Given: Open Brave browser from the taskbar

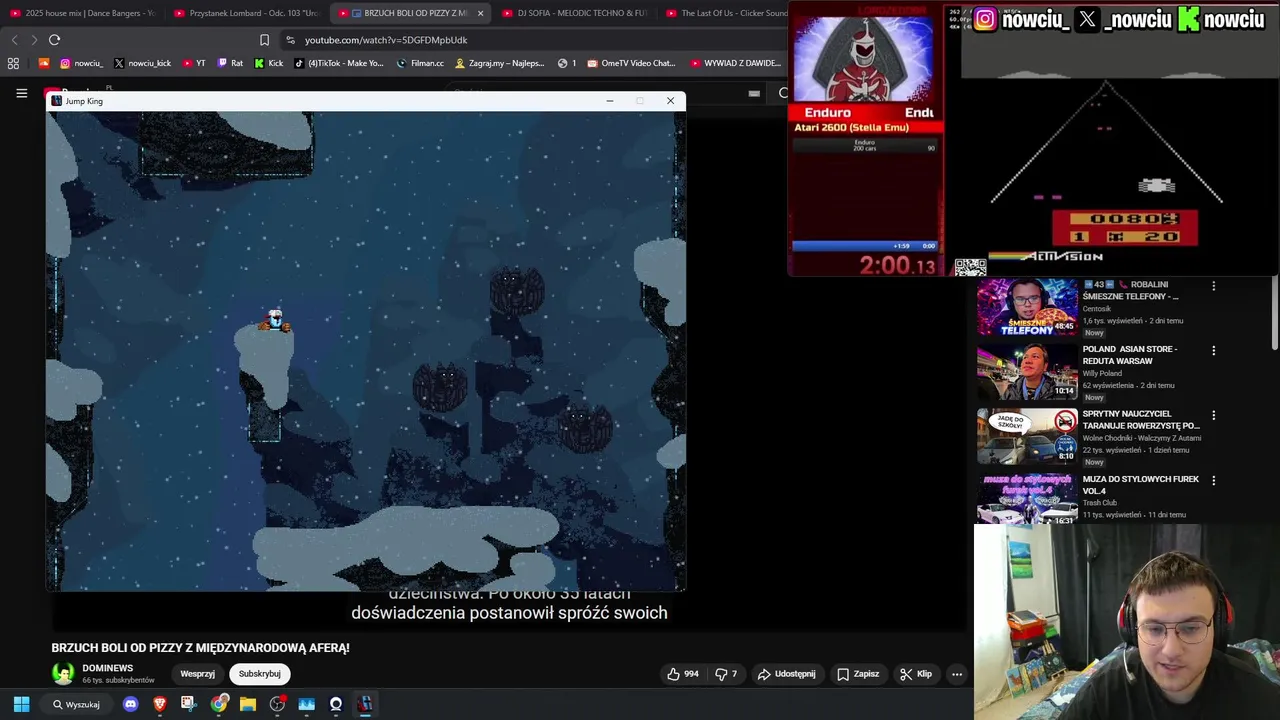Looking at the screenshot, I should point(159,704).
